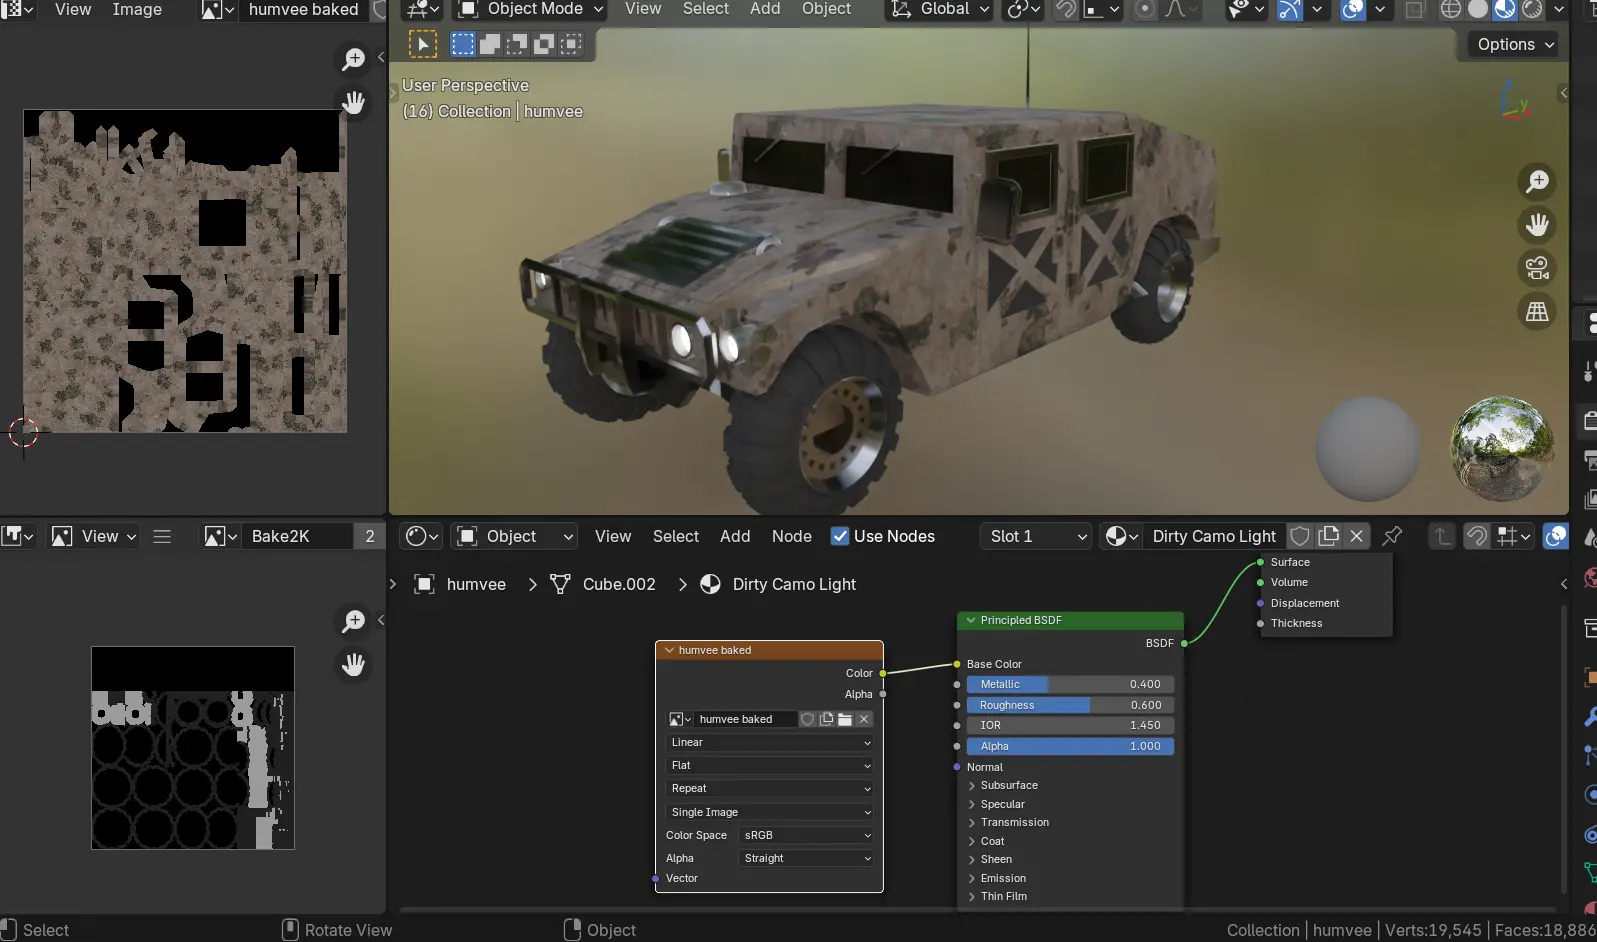Select the tweak cursor tool icon
The image size is (1597, 942).
(423, 44)
